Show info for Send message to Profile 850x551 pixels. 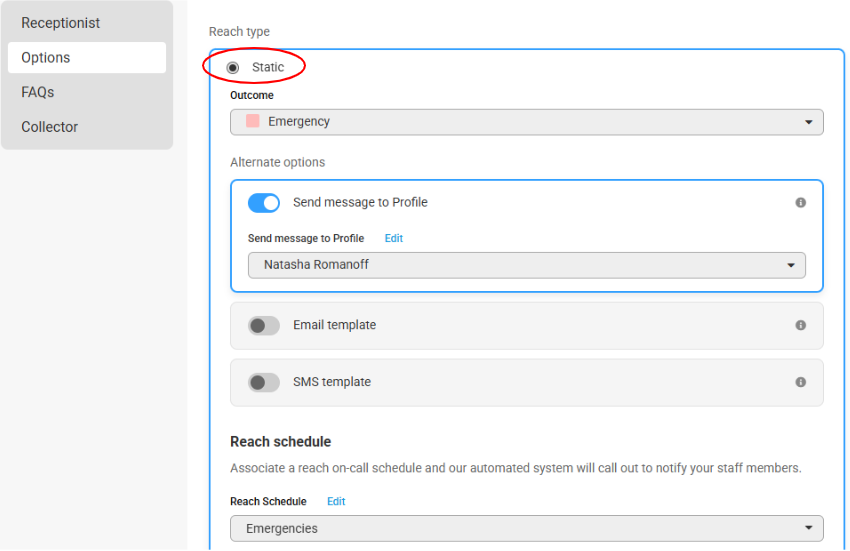pos(800,203)
